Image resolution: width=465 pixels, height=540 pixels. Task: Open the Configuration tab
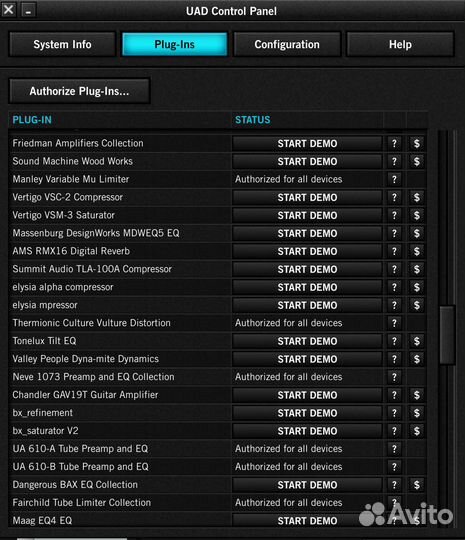[287, 44]
